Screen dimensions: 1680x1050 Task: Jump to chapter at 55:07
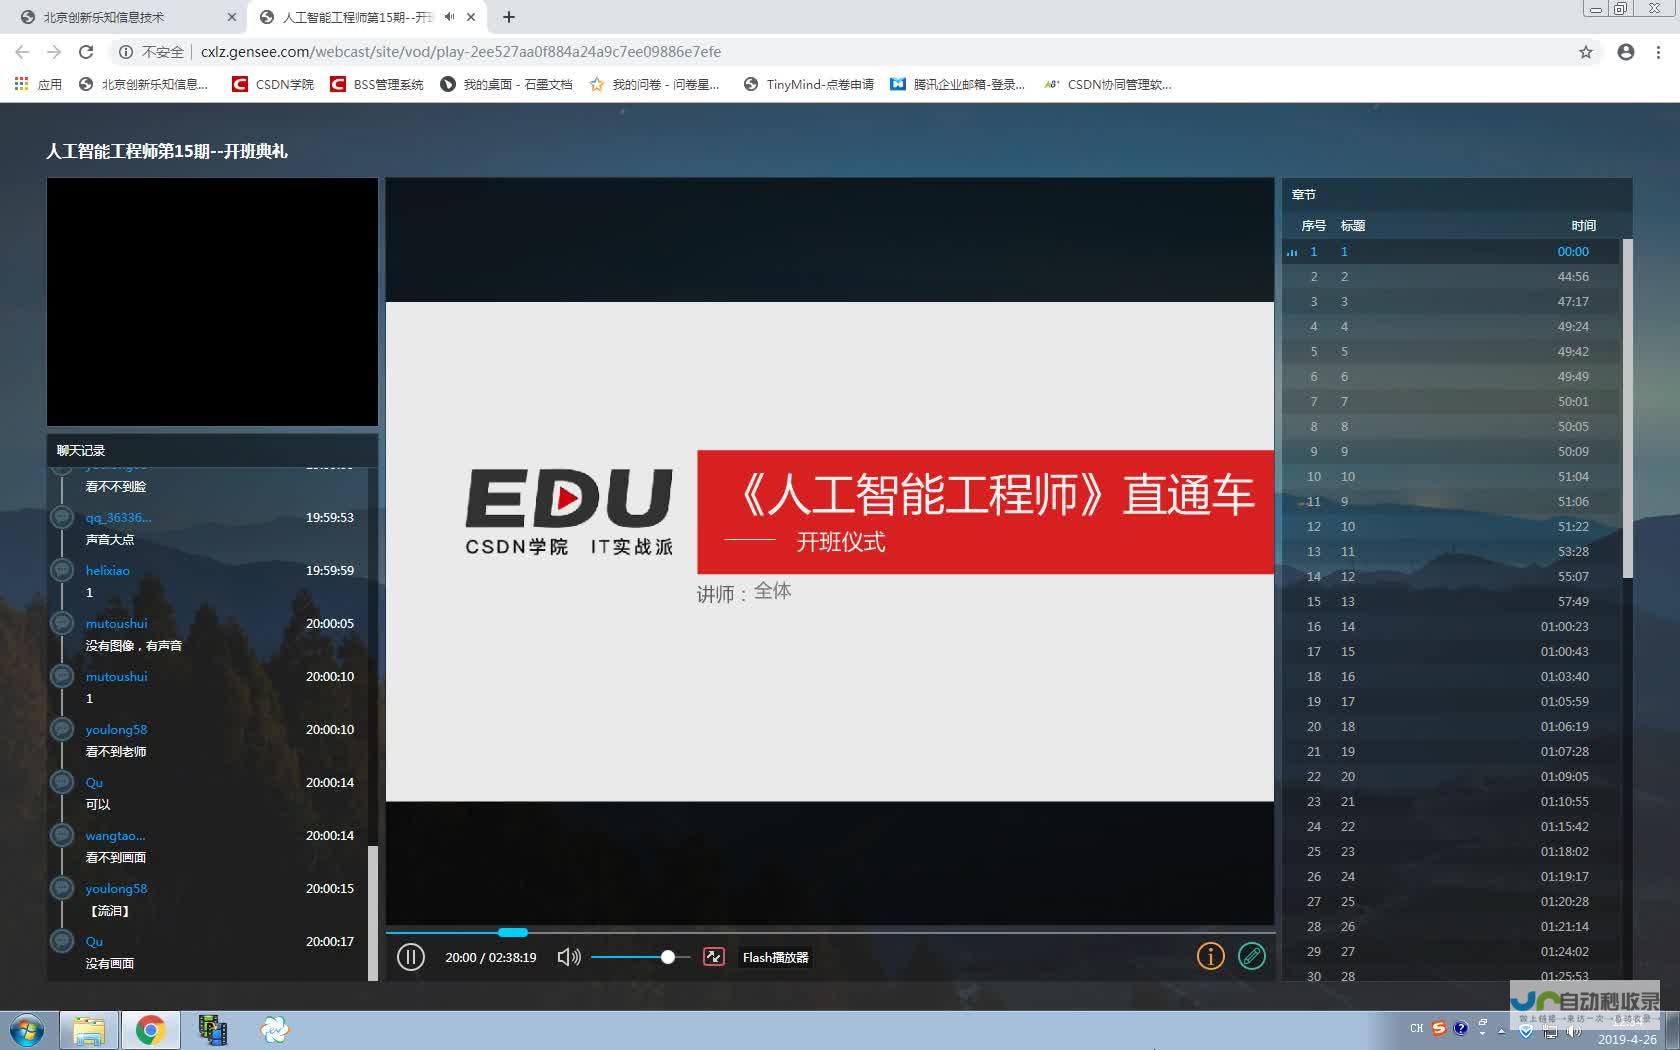[x=1452, y=577]
